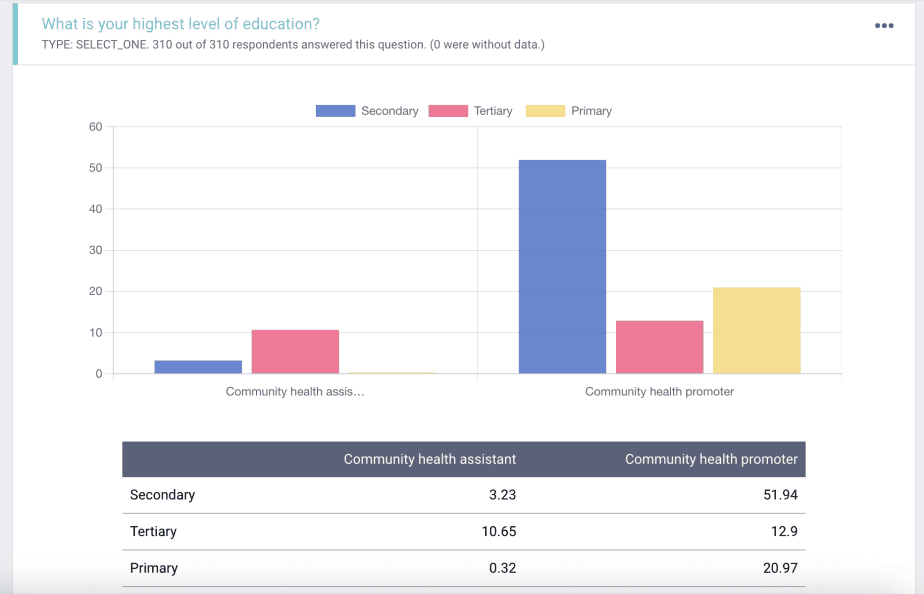
Task: Toggle the Secondary series in the legend
Action: pyautogui.click(x=367, y=111)
